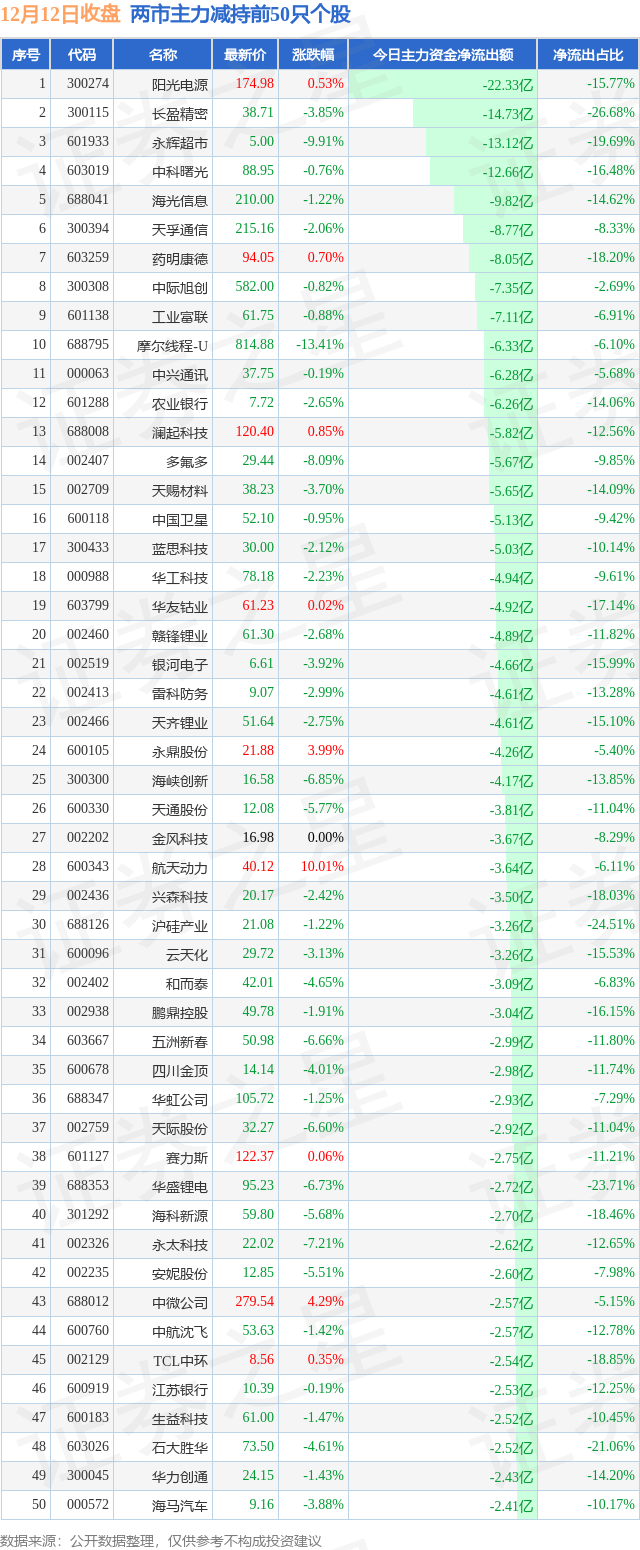Click the 涨跌幅 column header
640x1550 pixels.
(x=313, y=55)
